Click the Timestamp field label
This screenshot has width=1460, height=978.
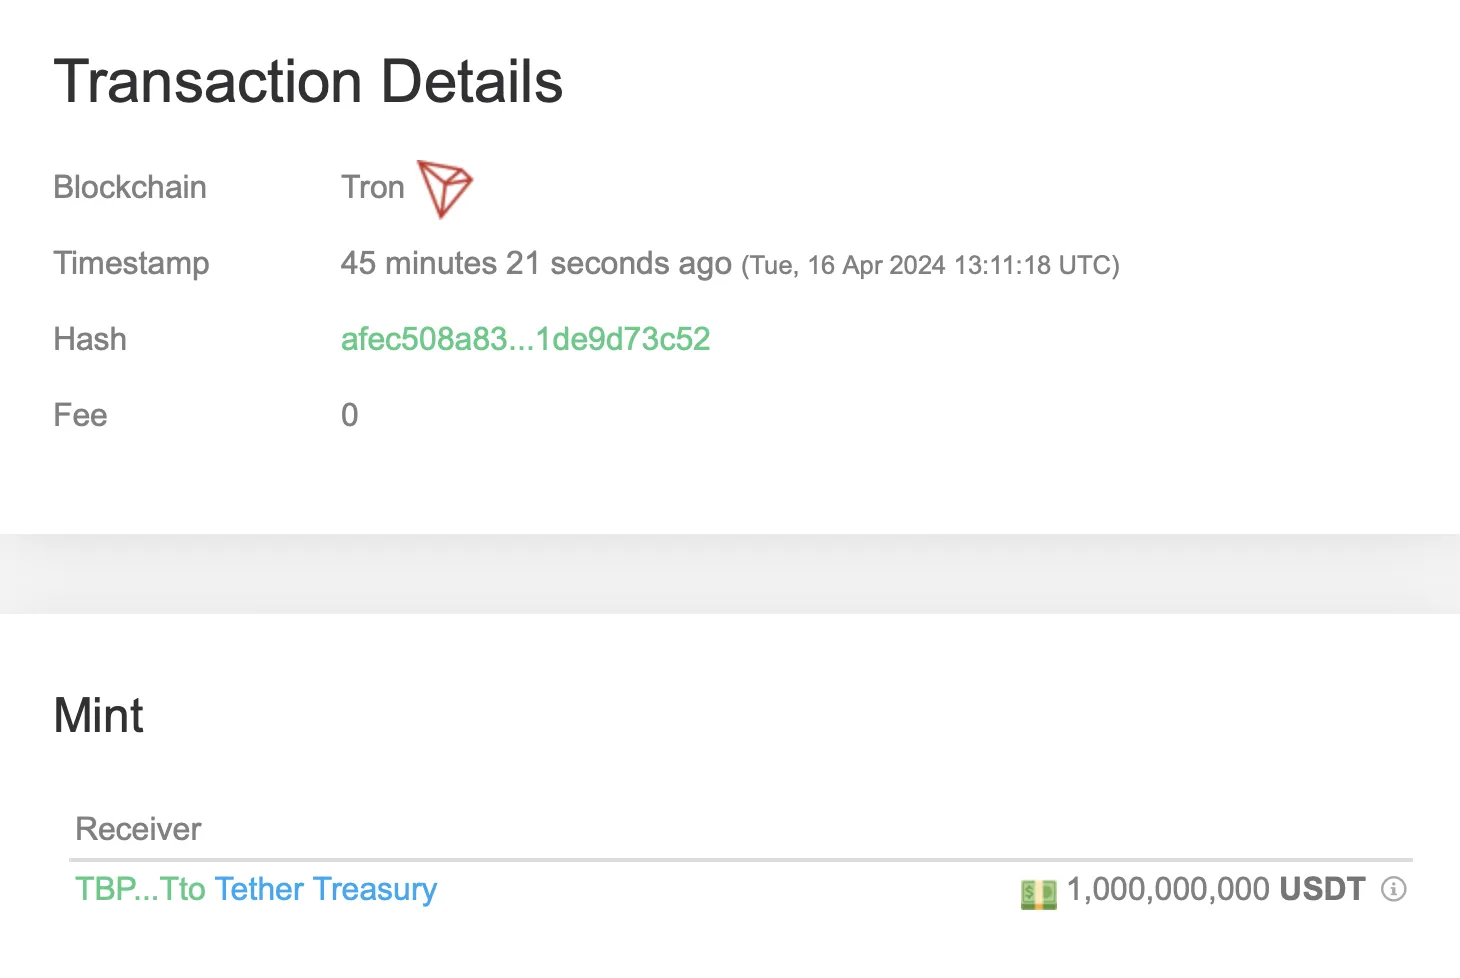pos(131,263)
